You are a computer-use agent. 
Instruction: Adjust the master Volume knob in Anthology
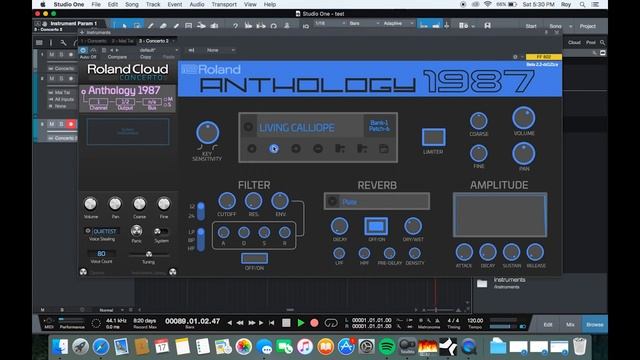pos(524,118)
